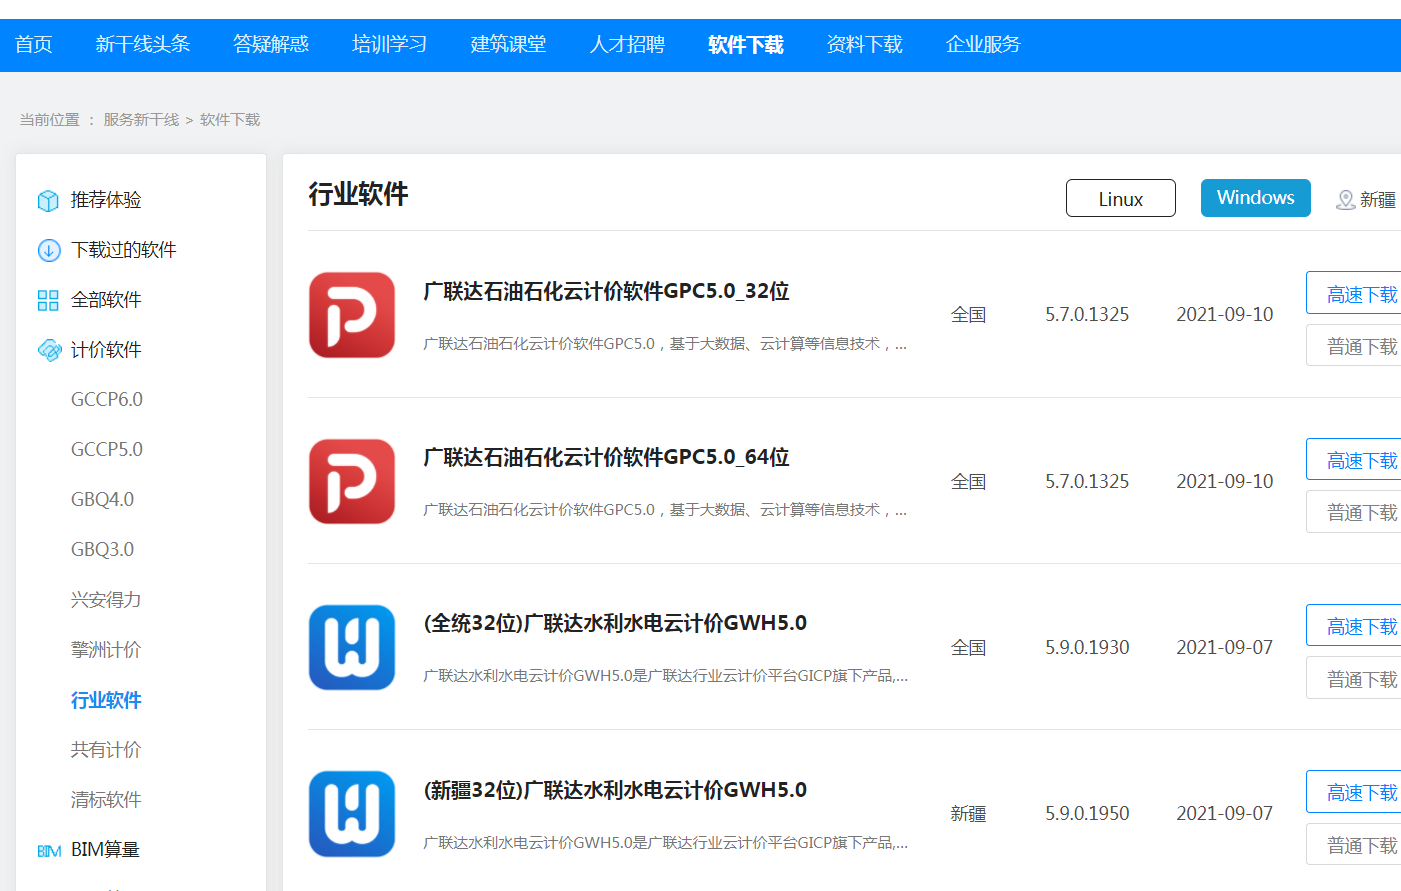
Task: Collapse the 计价软件 category
Action: click(106, 350)
